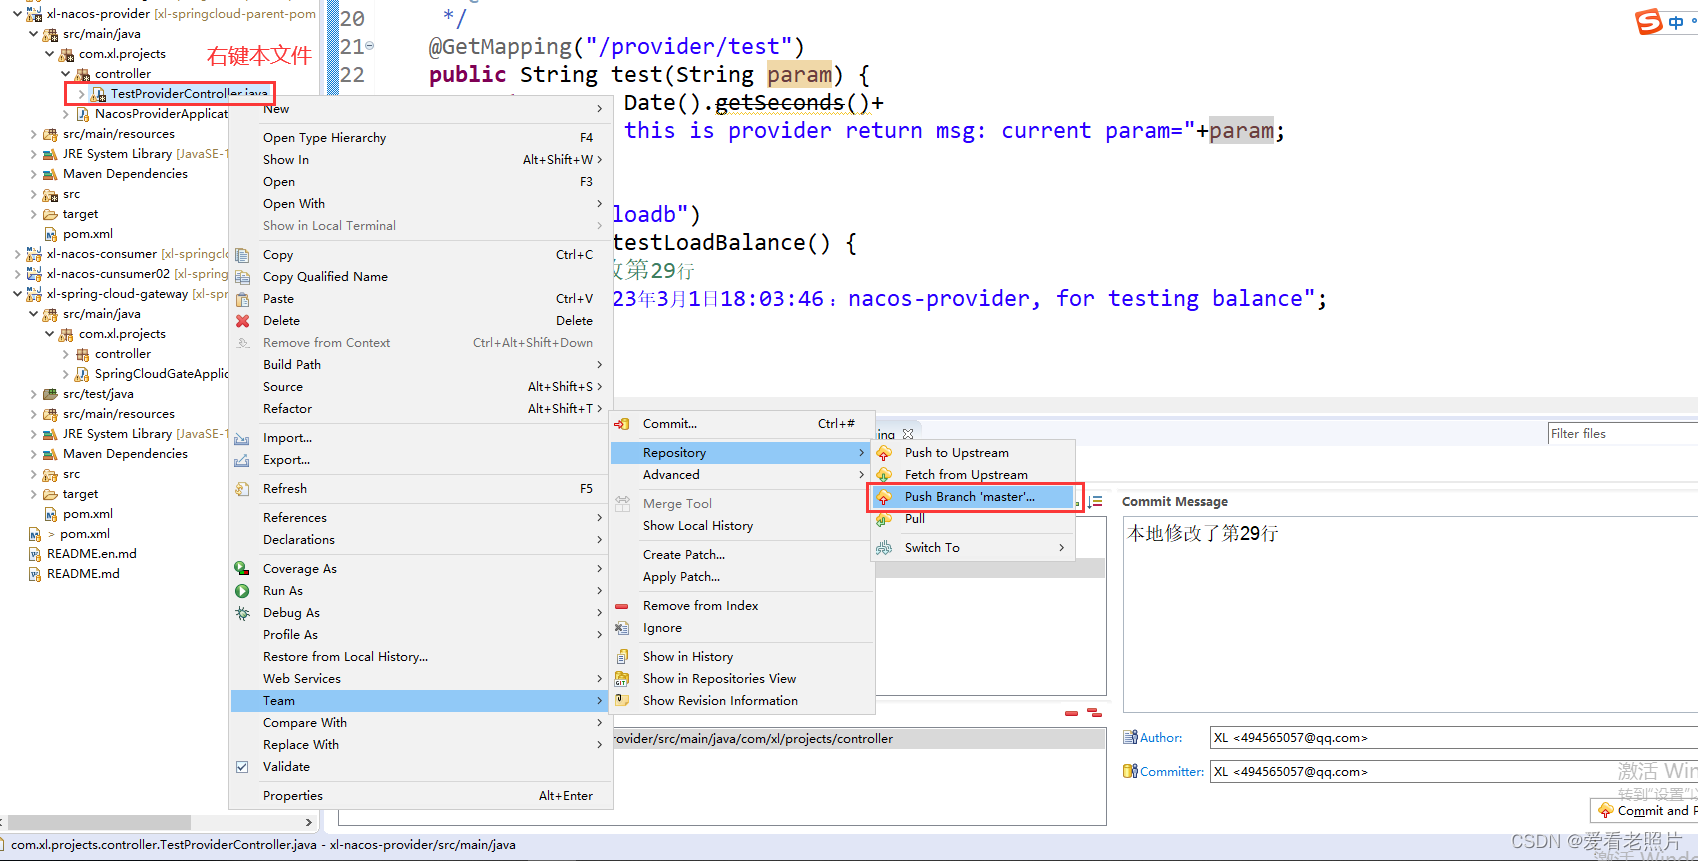Click the green Run As icon
The width and height of the screenshot is (1698, 861).
[x=242, y=591]
